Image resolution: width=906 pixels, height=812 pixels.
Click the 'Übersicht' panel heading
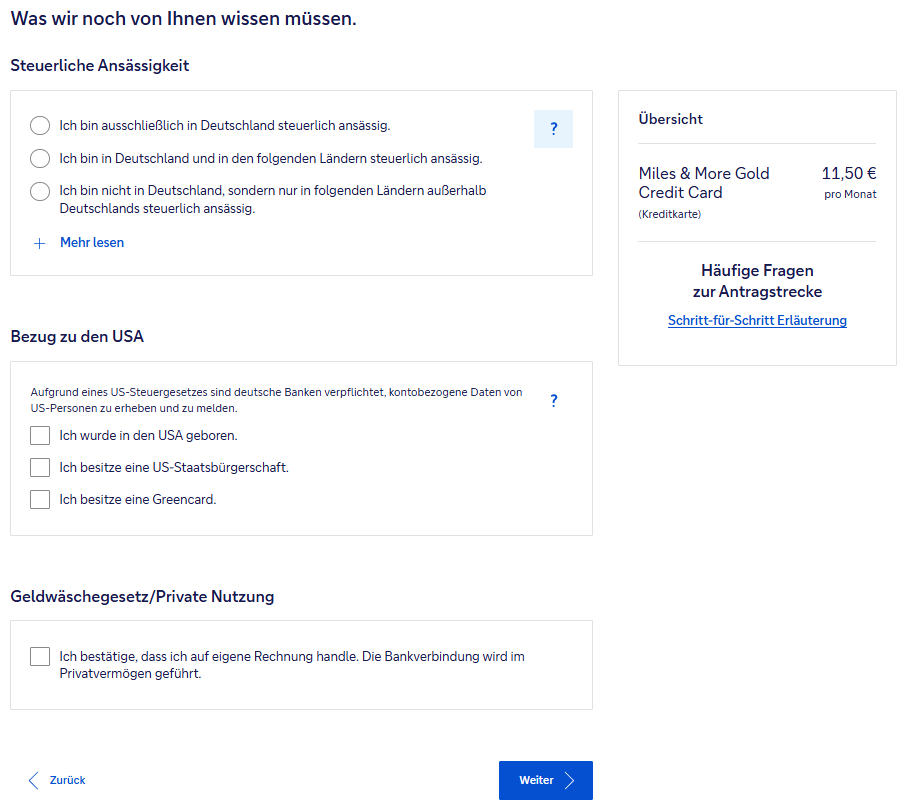670,119
